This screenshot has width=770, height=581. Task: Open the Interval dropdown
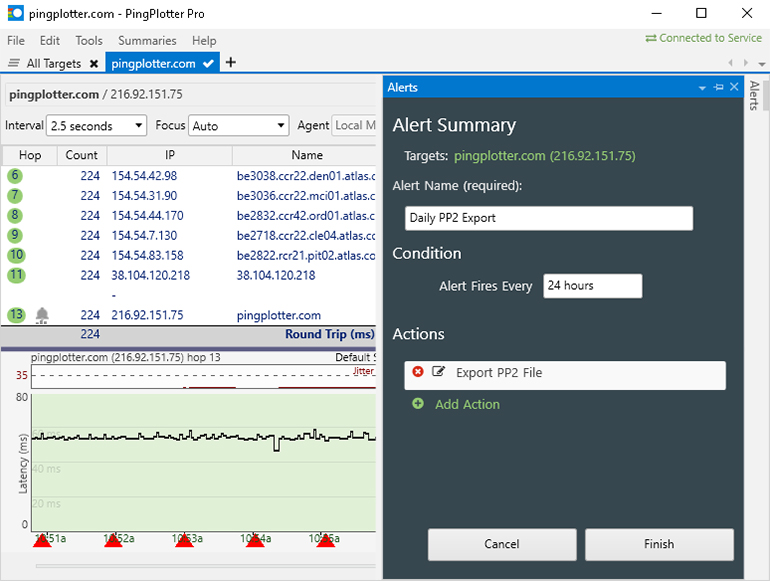97,126
